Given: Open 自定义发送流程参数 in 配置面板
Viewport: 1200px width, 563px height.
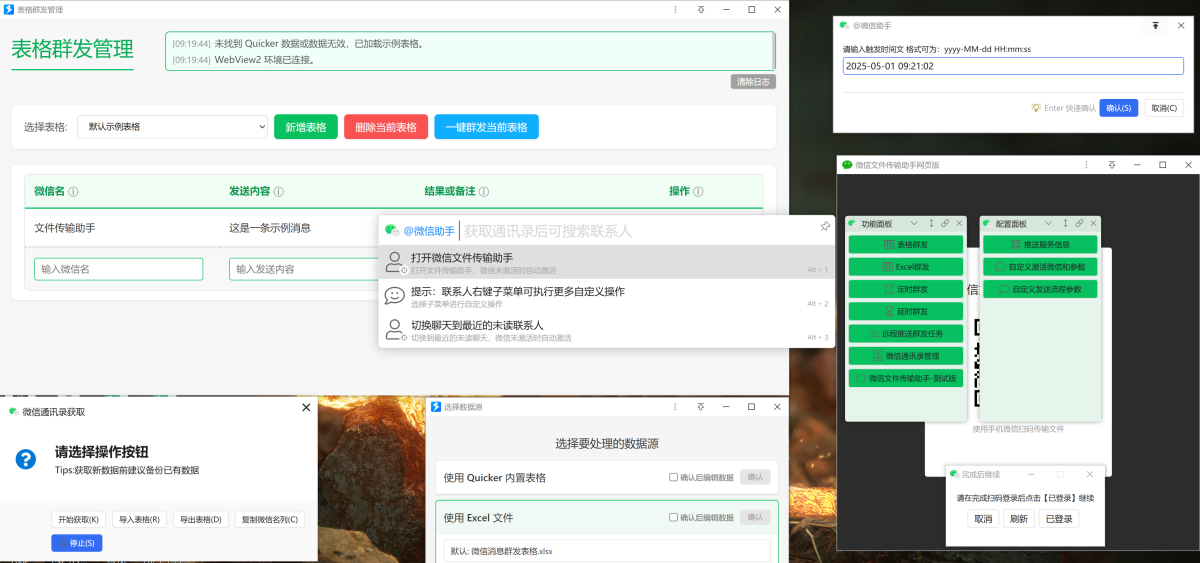Looking at the screenshot, I should tap(1040, 289).
